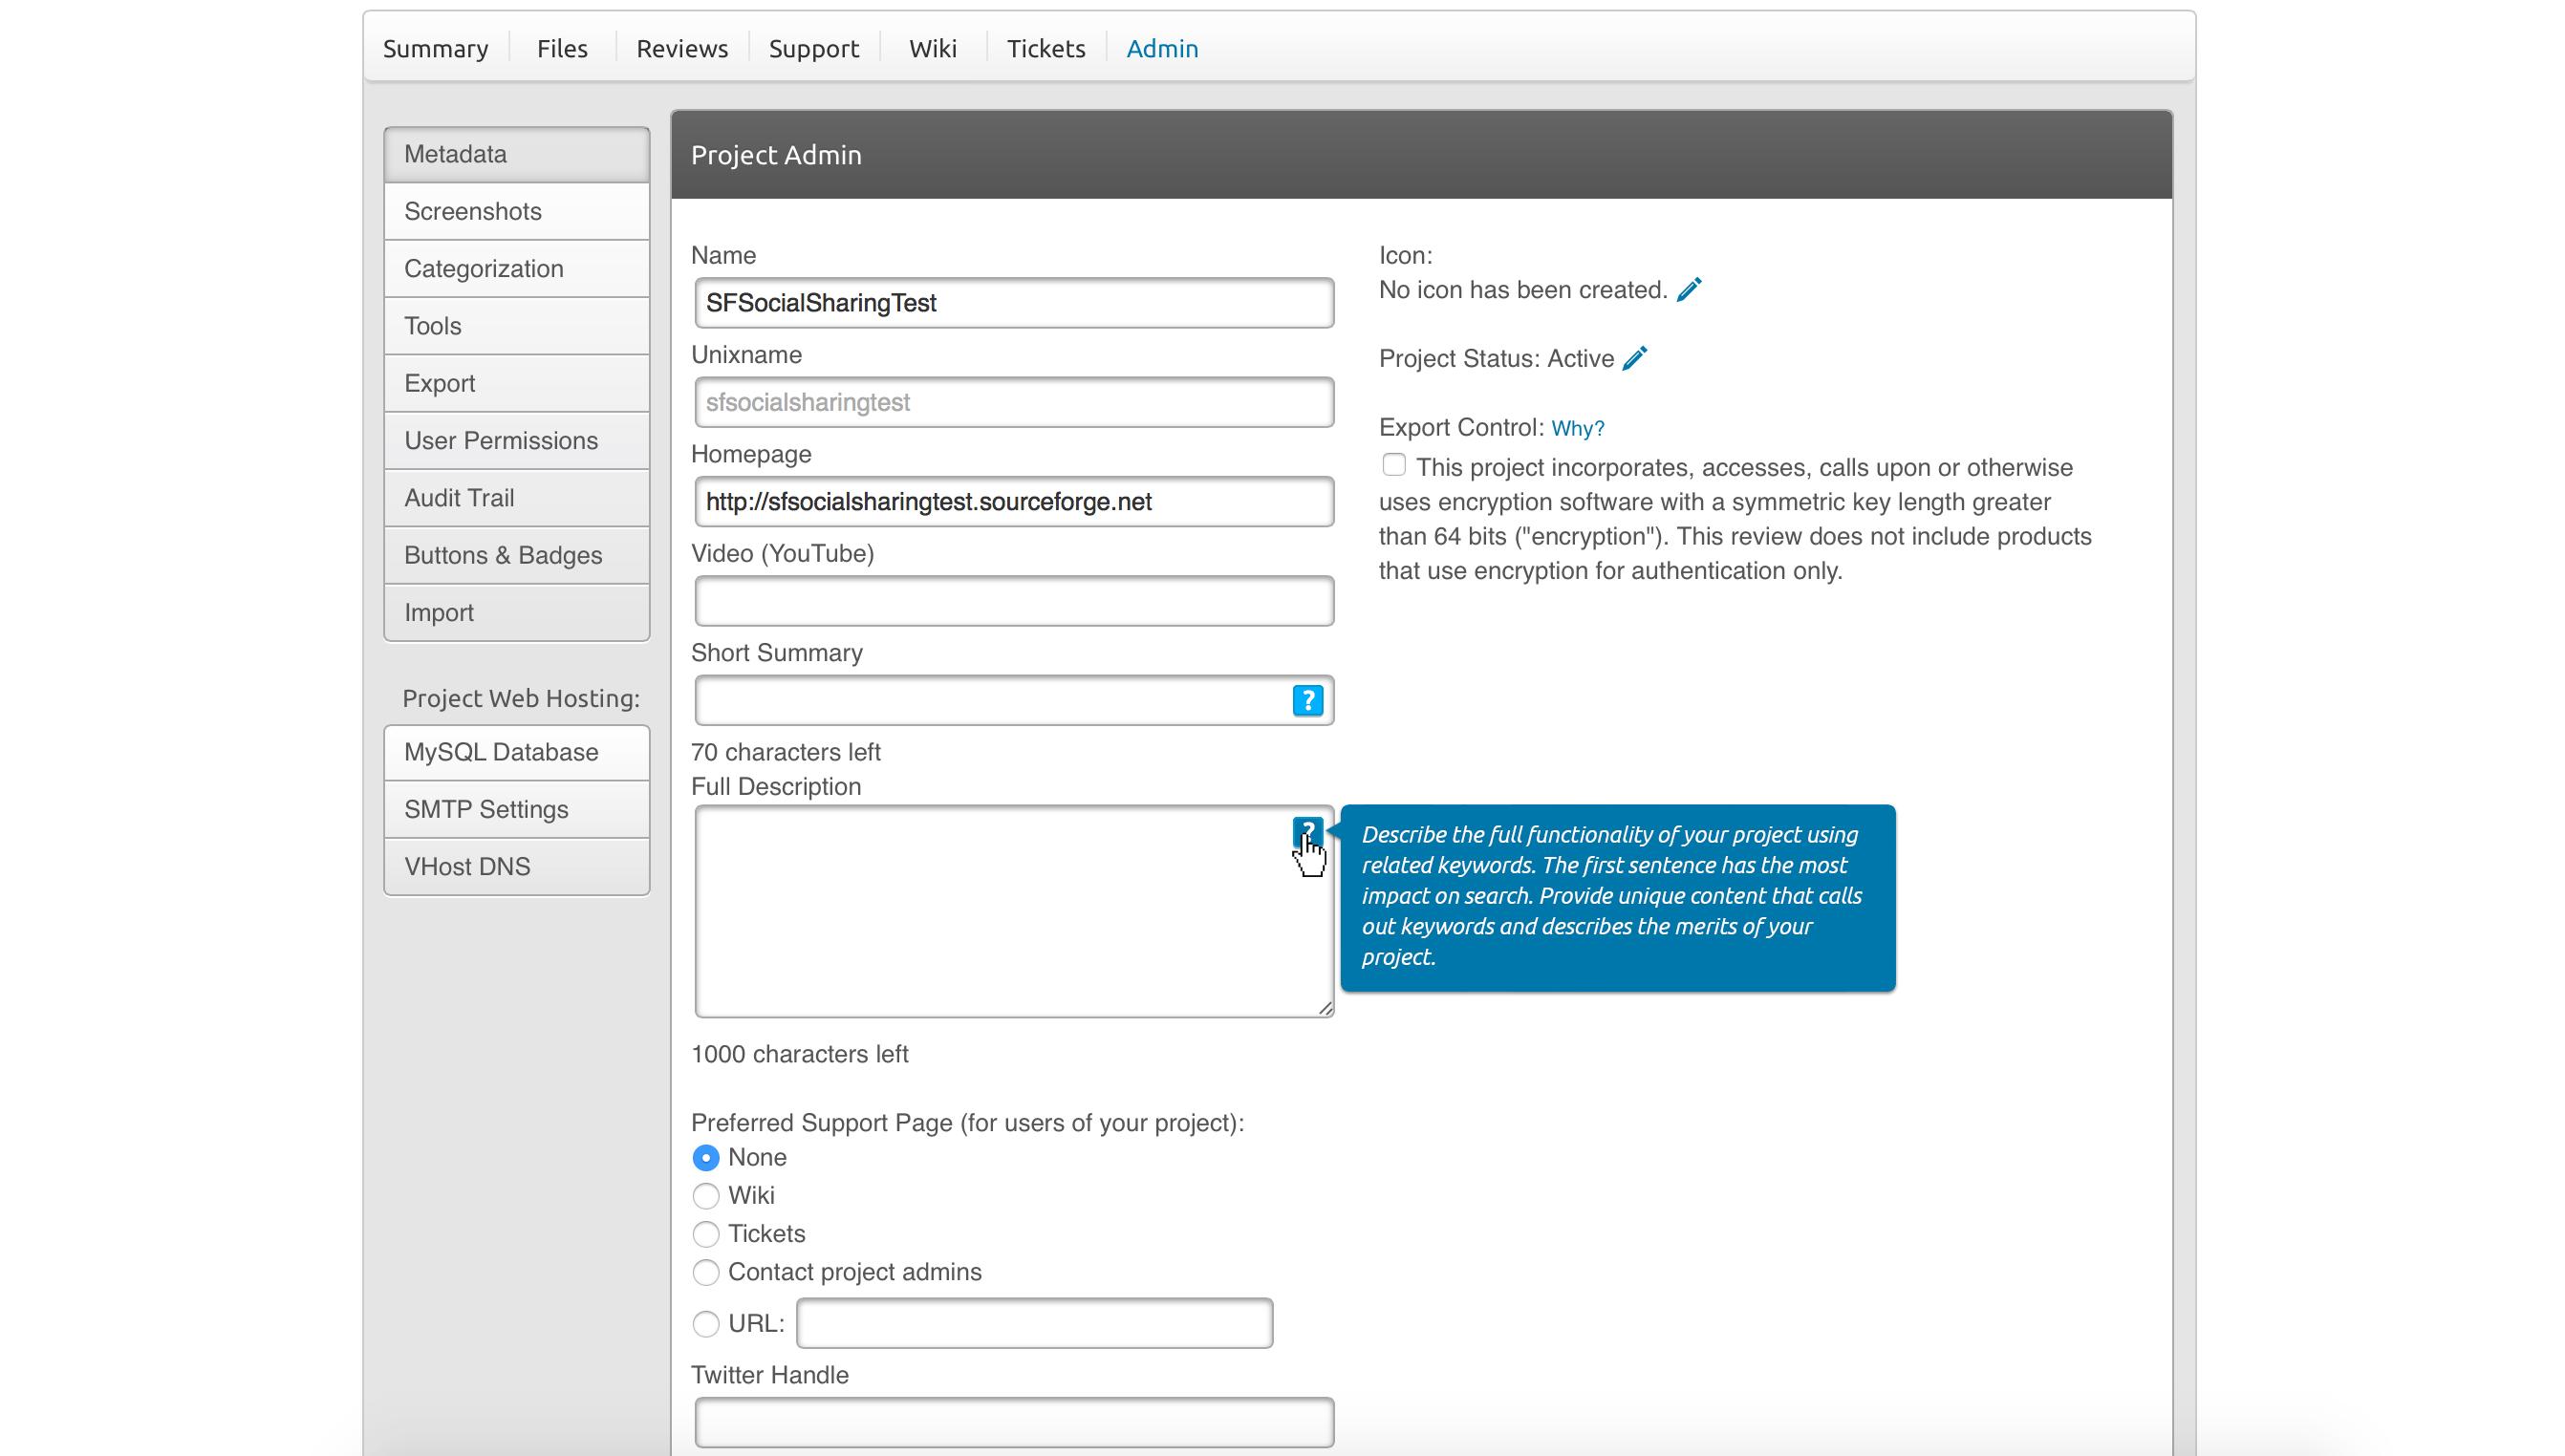Choose Tickets as preferred support page

tap(706, 1234)
